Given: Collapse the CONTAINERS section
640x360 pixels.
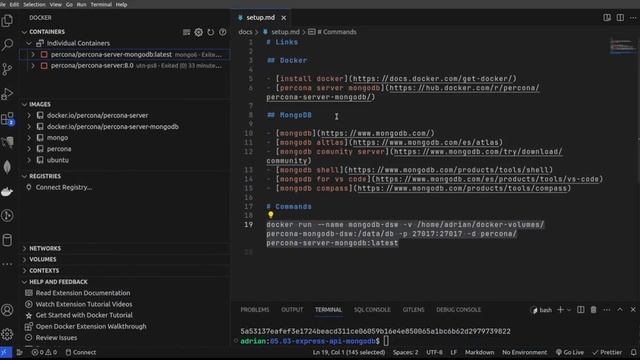Looking at the screenshot, I should pyautogui.click(x=24, y=32).
